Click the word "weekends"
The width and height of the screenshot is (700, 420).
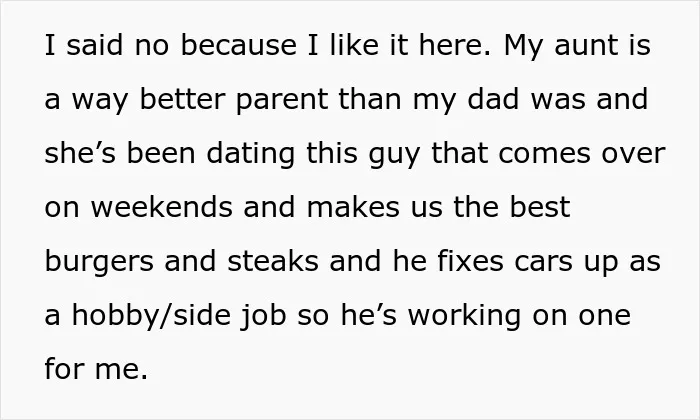(162, 207)
